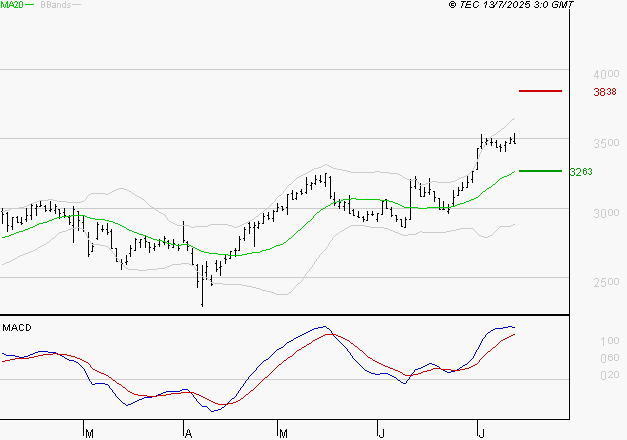
Task: Click the MA20 indicator legend label
Action: pos(13,6)
